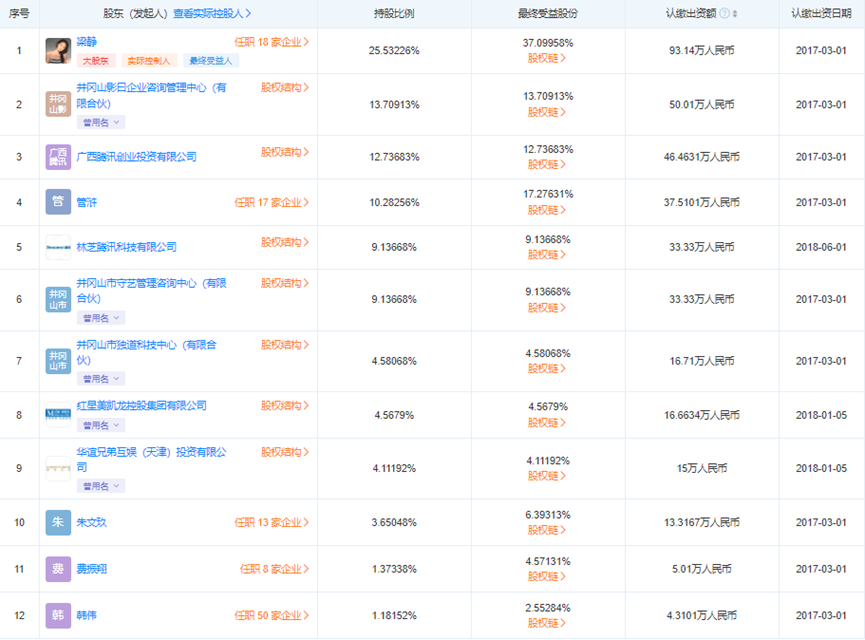Click the 管 avatar icon for 管浒

(x=58, y=202)
